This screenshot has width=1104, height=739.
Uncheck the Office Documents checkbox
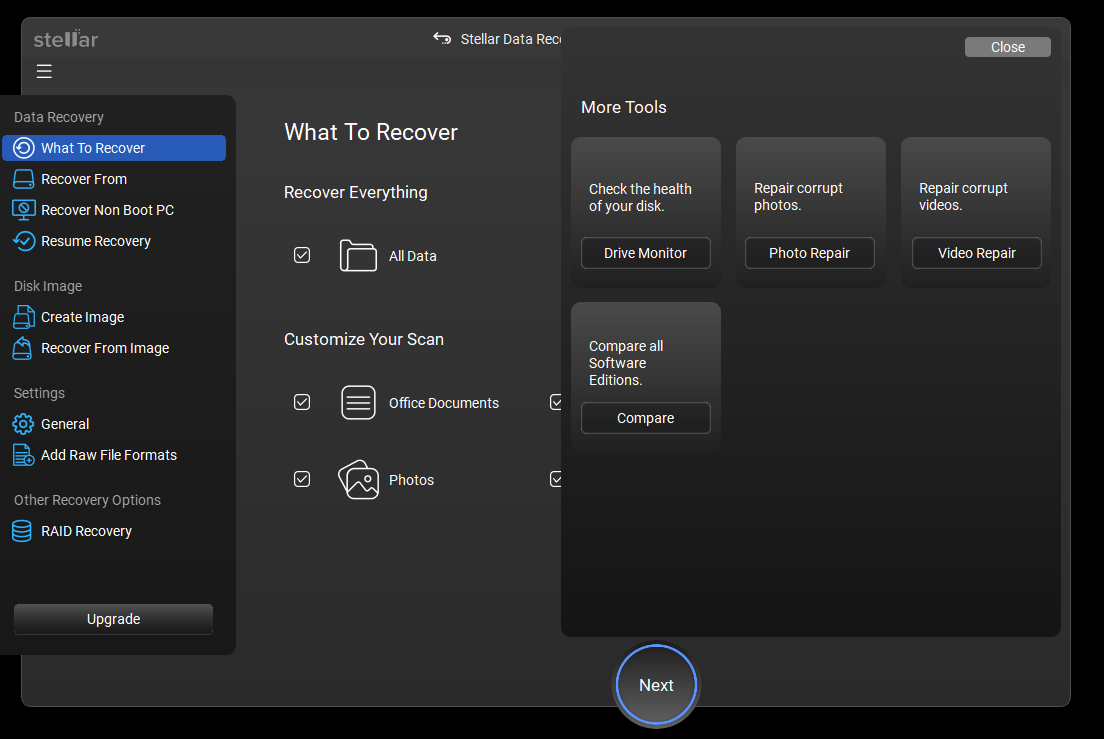[302, 402]
